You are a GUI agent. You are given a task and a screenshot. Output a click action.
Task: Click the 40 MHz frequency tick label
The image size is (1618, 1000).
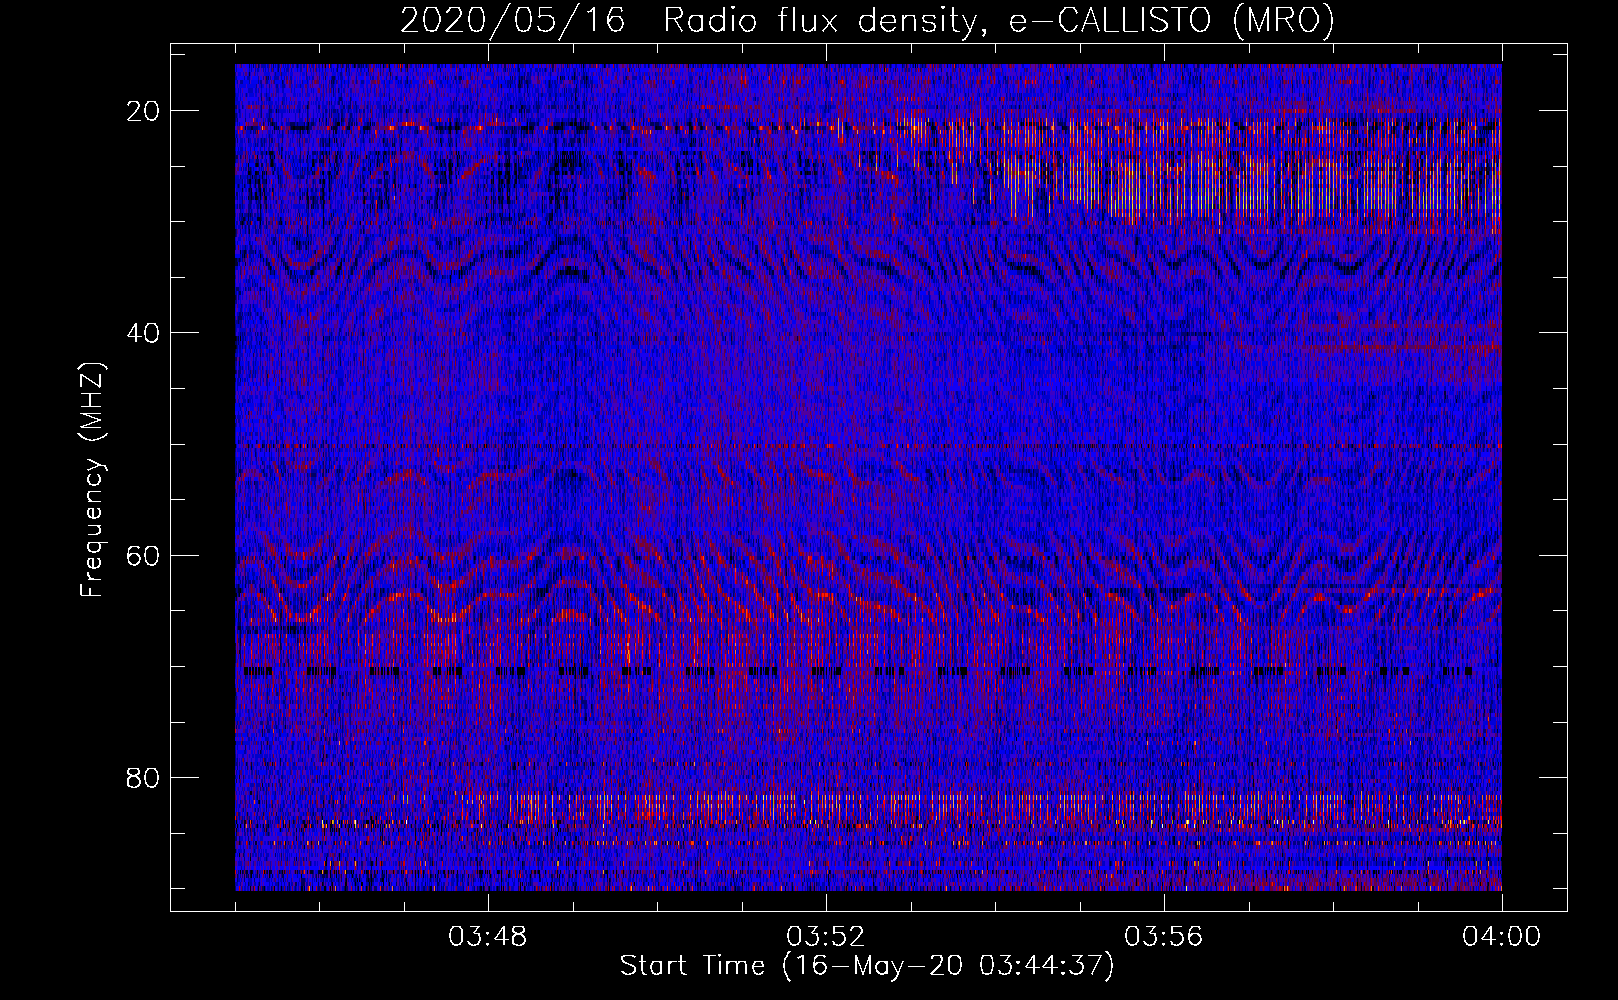tap(143, 333)
